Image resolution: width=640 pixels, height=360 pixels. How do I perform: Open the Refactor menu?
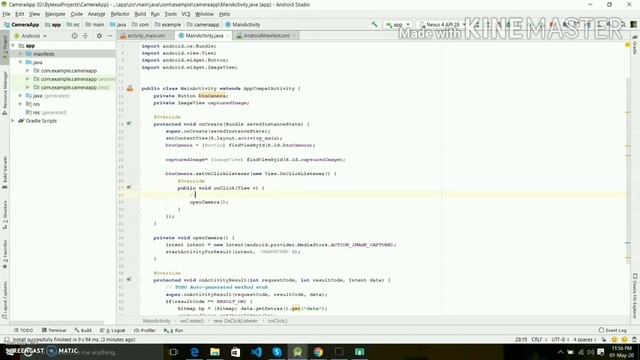[x=120, y=14]
